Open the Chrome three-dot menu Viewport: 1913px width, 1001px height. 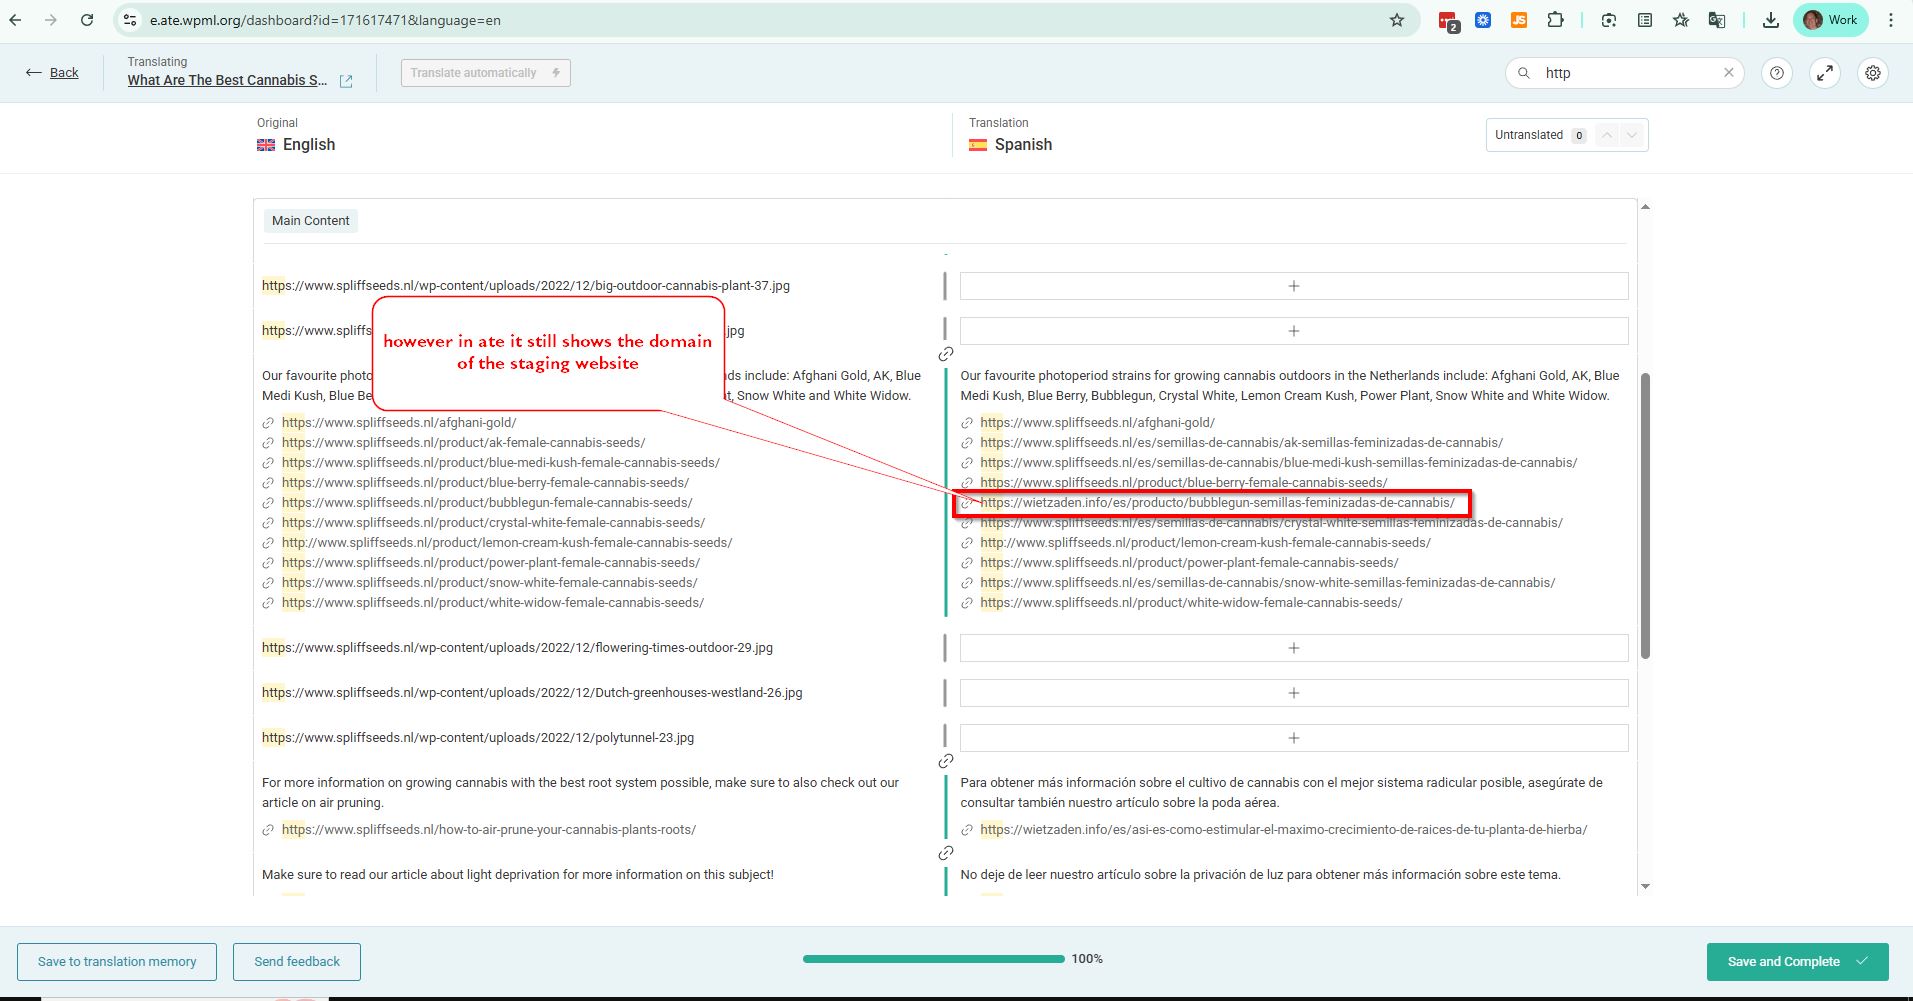pos(1891,20)
